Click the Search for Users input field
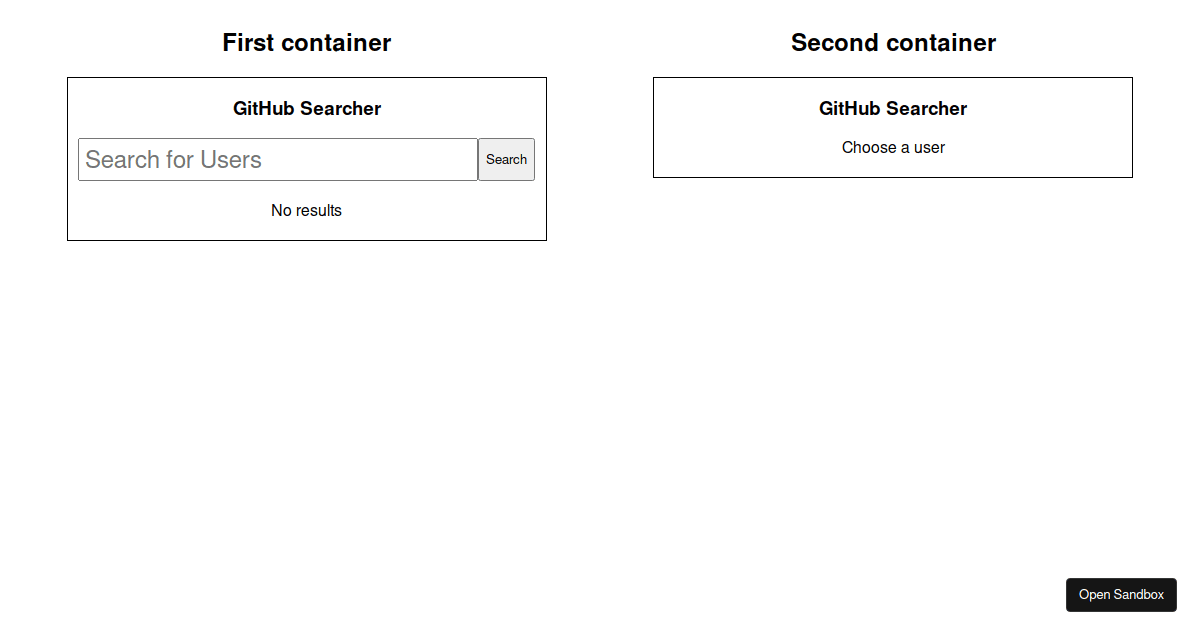The image size is (1200, 630). tap(278, 159)
